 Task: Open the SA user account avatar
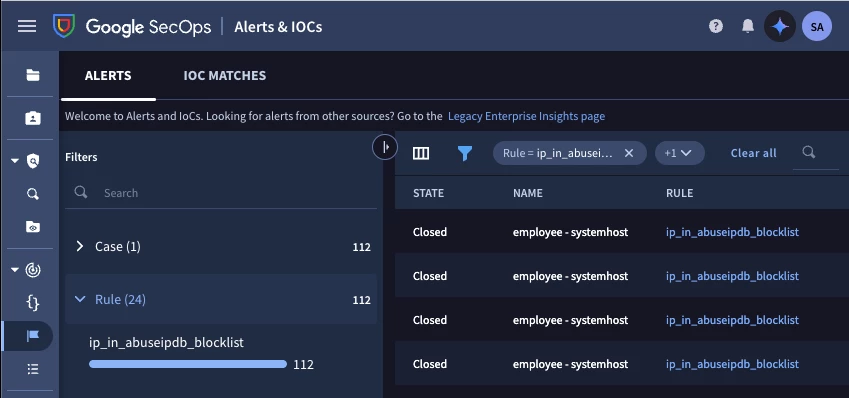pos(817,26)
